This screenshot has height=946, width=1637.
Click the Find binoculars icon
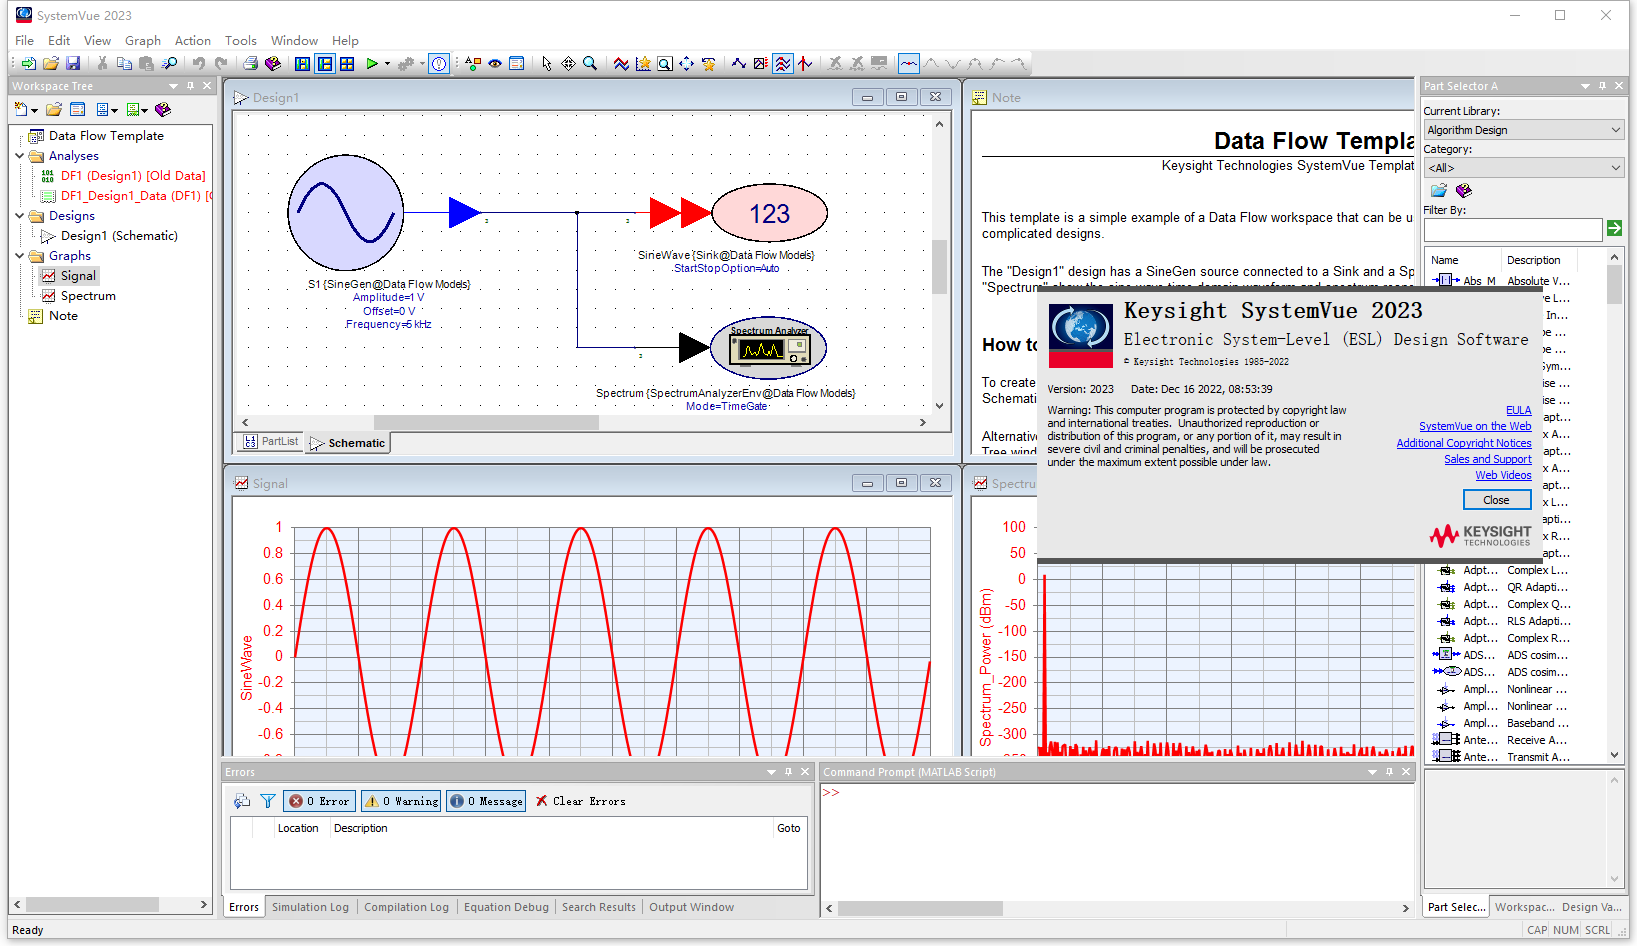click(x=170, y=64)
